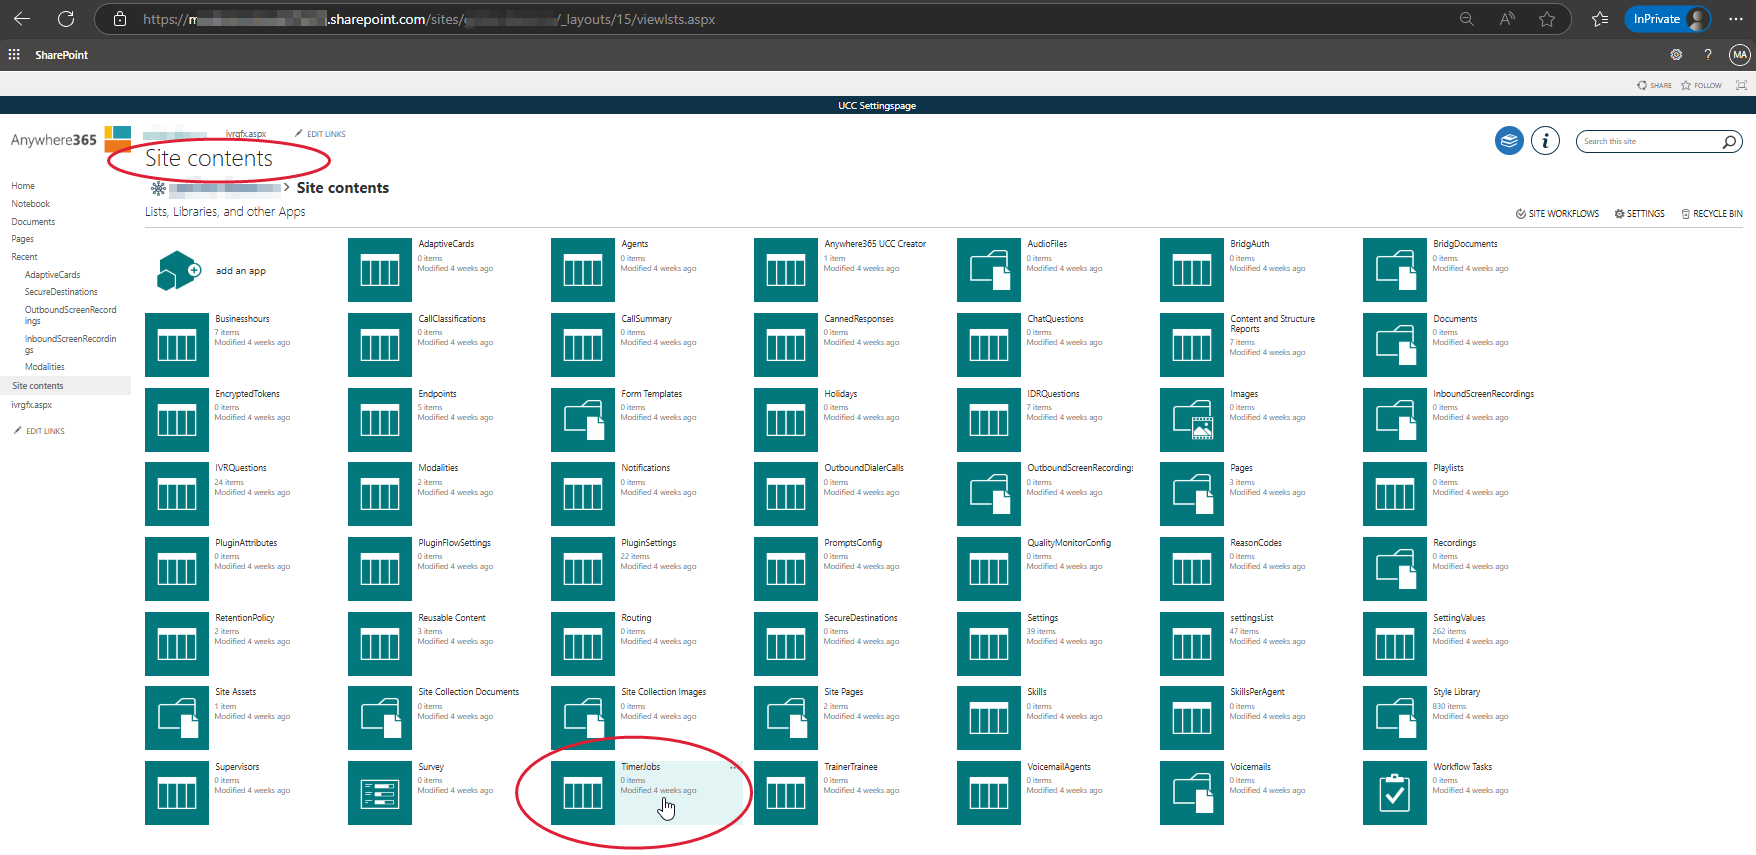Click the Anywhere365 site logo

(x=70, y=140)
